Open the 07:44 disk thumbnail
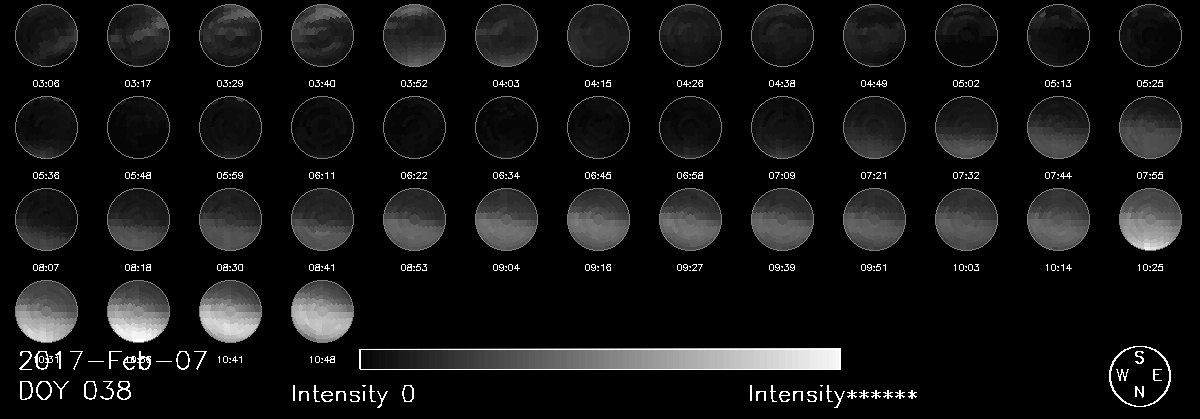1200x419 pixels. [x=1058, y=127]
